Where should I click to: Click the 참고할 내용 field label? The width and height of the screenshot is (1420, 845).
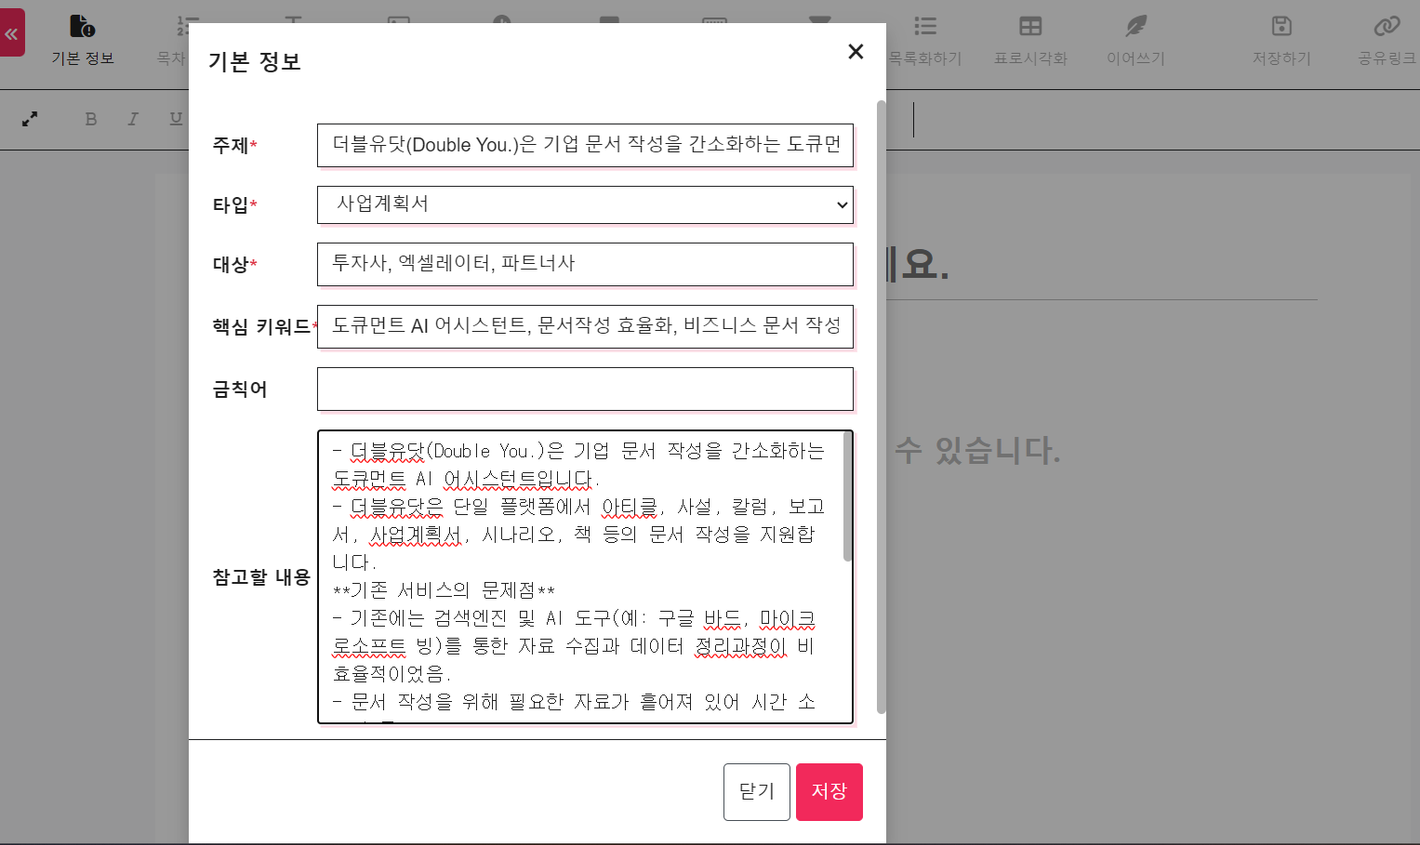pyautogui.click(x=261, y=577)
